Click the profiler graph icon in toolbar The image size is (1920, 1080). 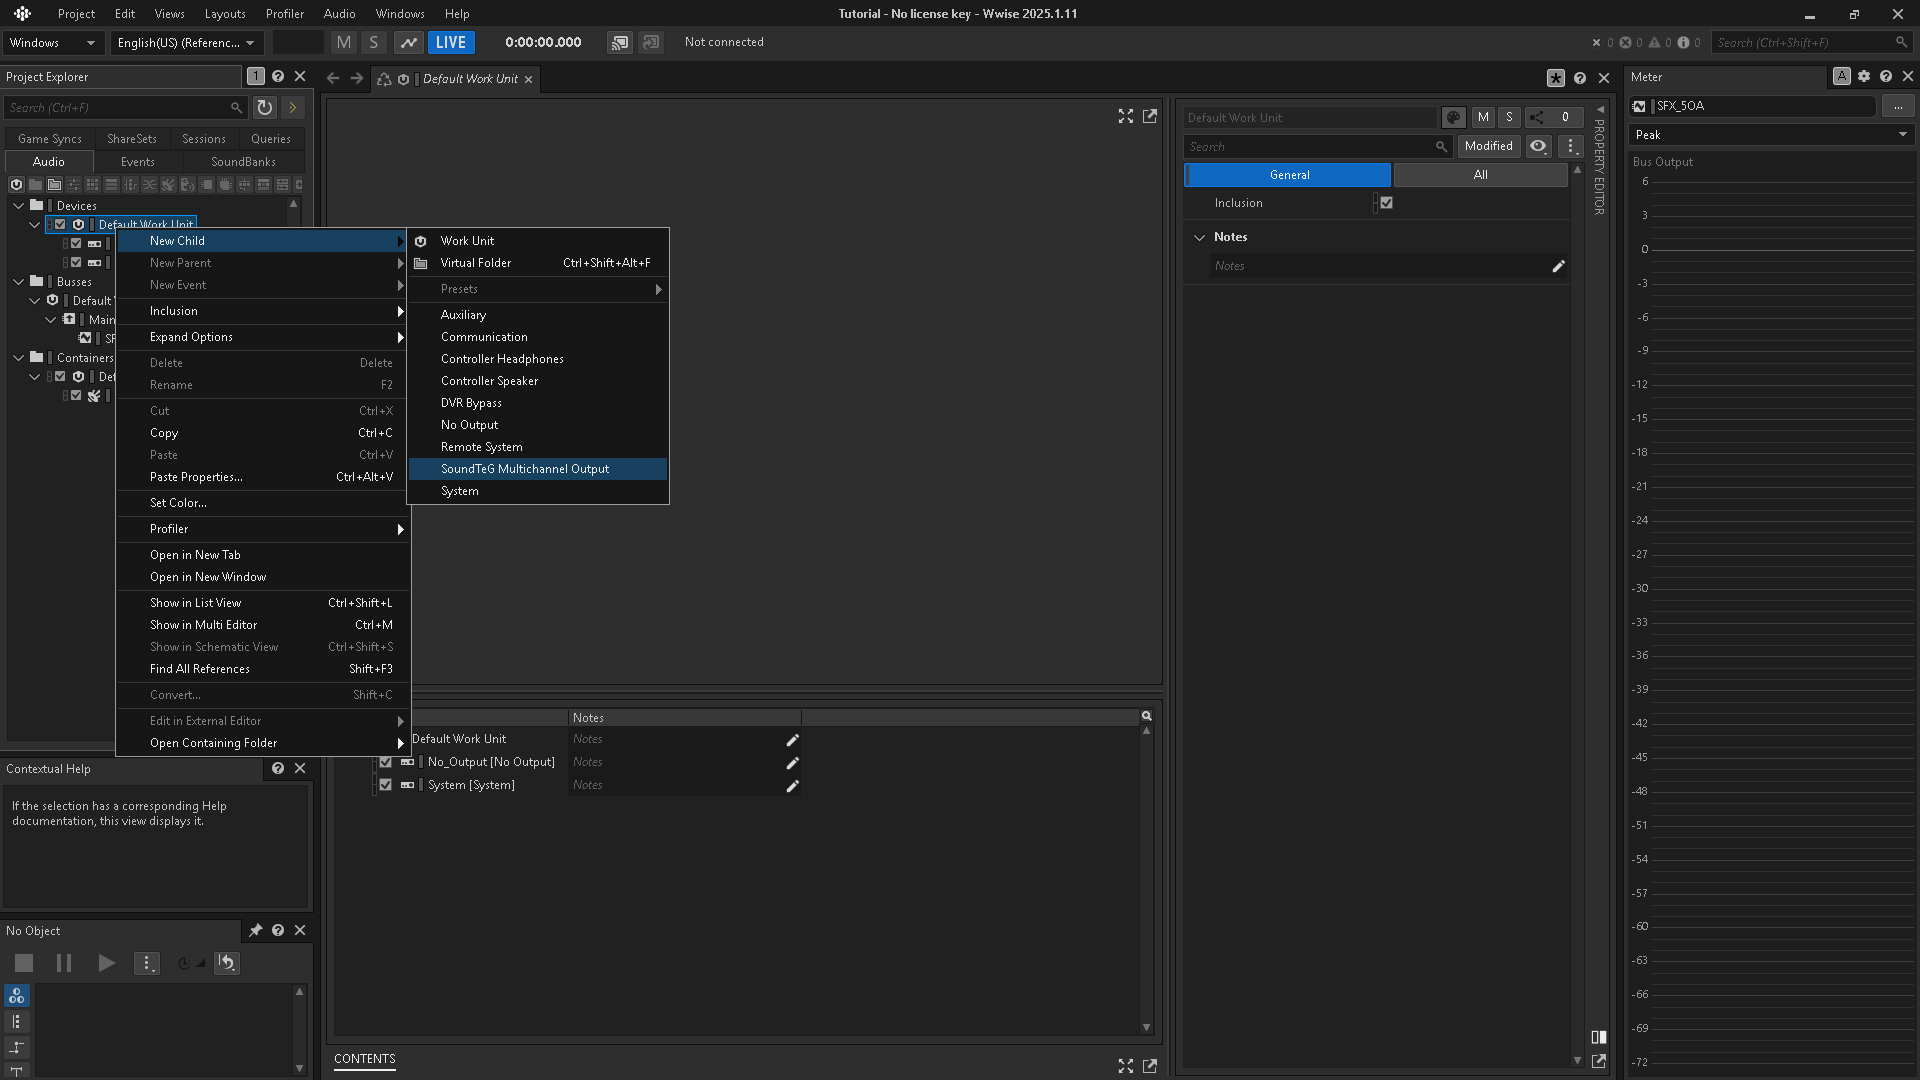click(x=408, y=42)
